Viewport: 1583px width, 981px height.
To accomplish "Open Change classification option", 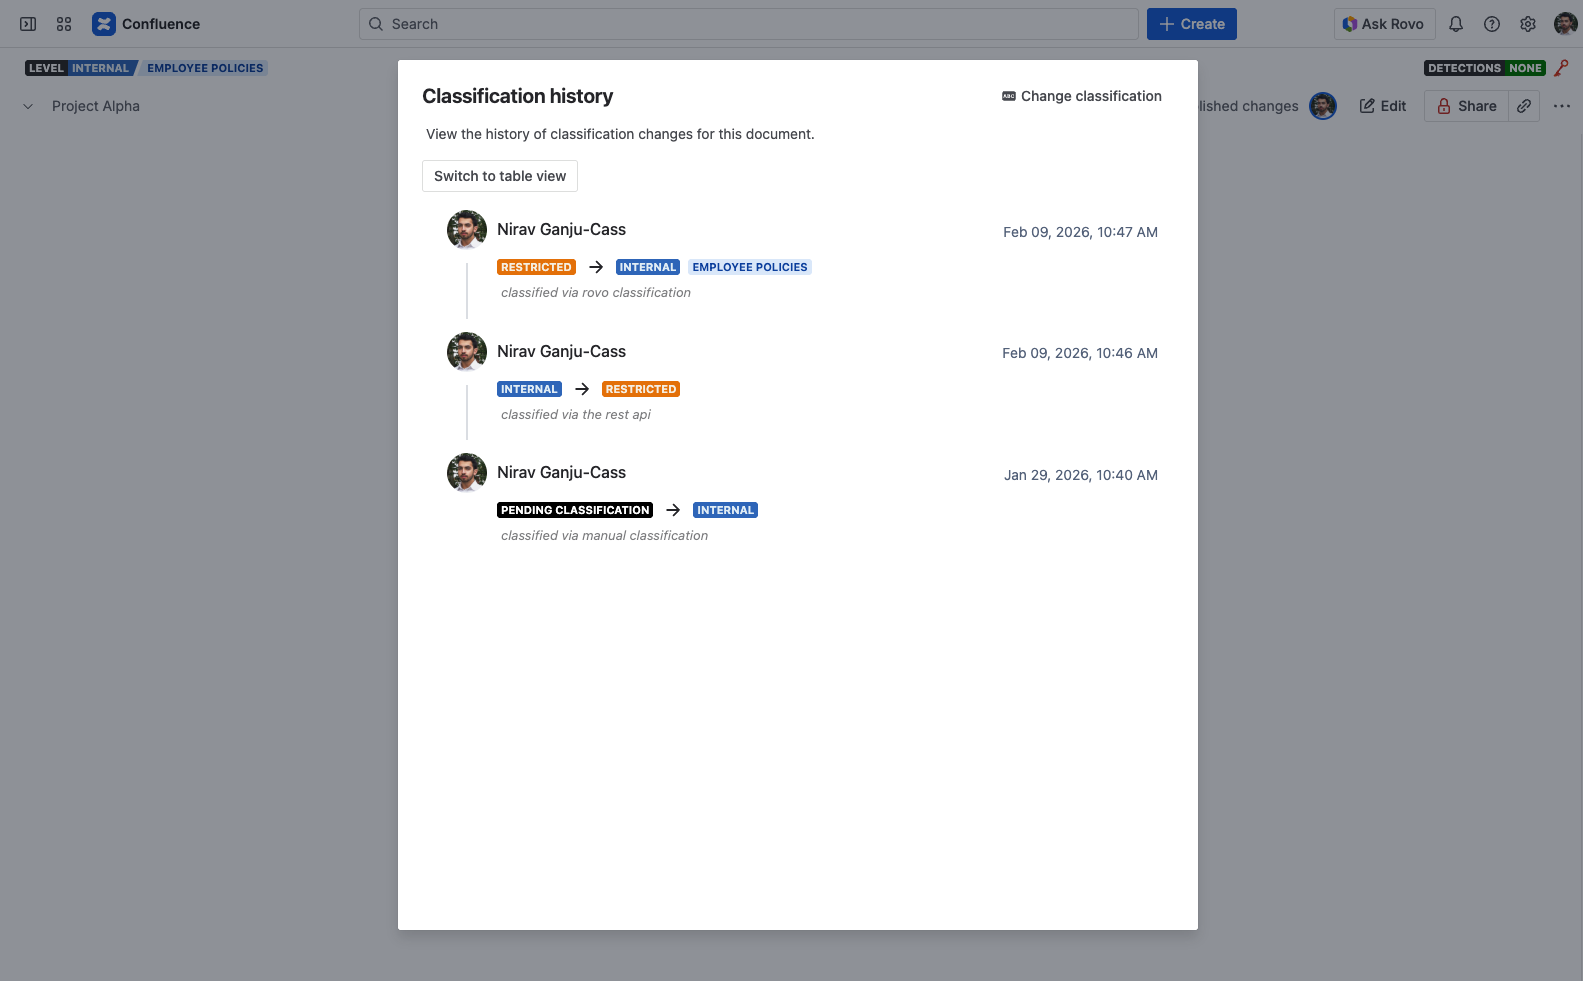I will click(x=1082, y=96).
